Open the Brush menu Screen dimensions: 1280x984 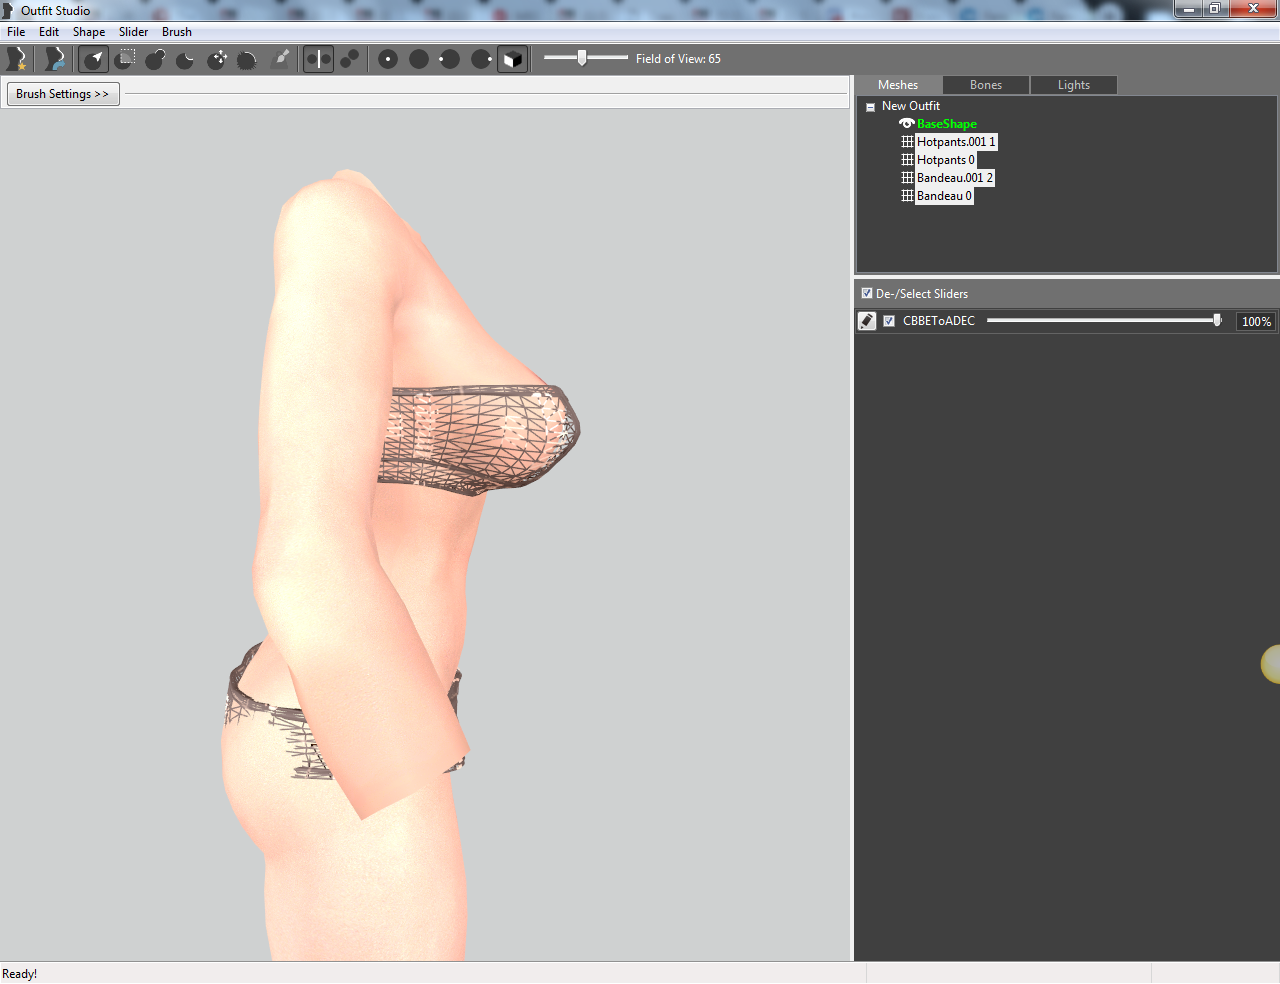point(177,32)
